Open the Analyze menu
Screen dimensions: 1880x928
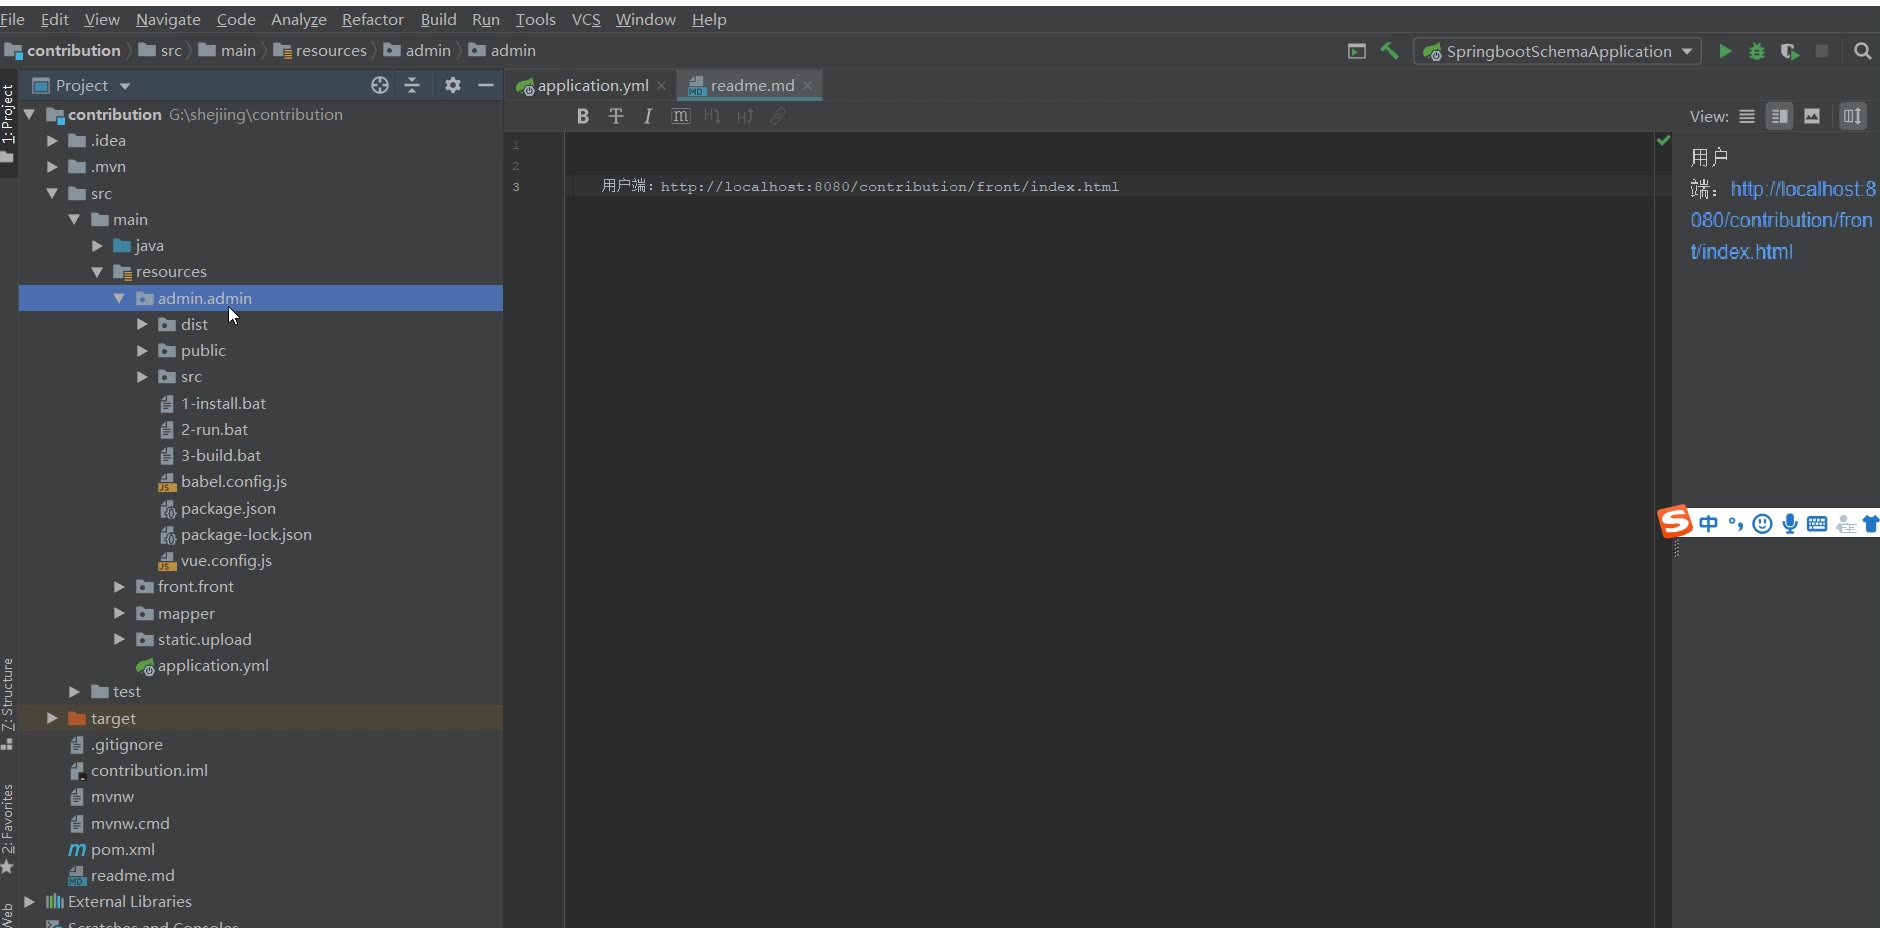298,19
